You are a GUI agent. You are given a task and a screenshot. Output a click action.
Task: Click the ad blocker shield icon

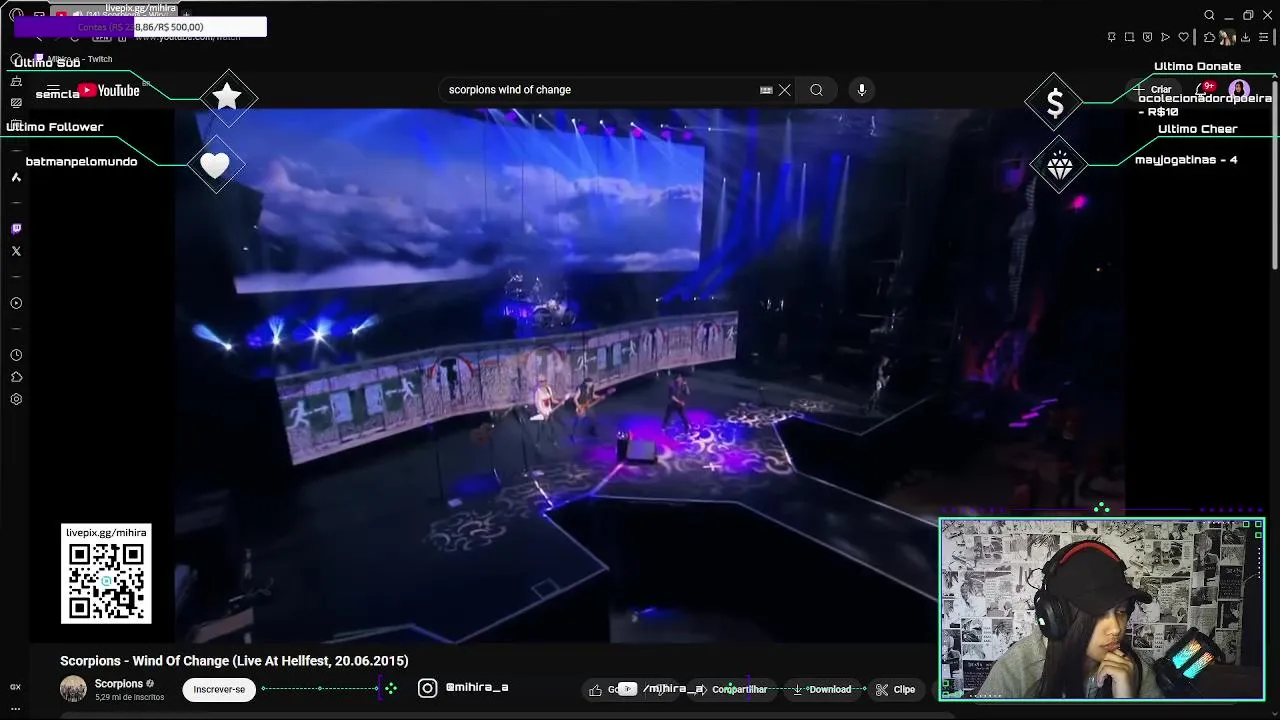tap(1147, 37)
